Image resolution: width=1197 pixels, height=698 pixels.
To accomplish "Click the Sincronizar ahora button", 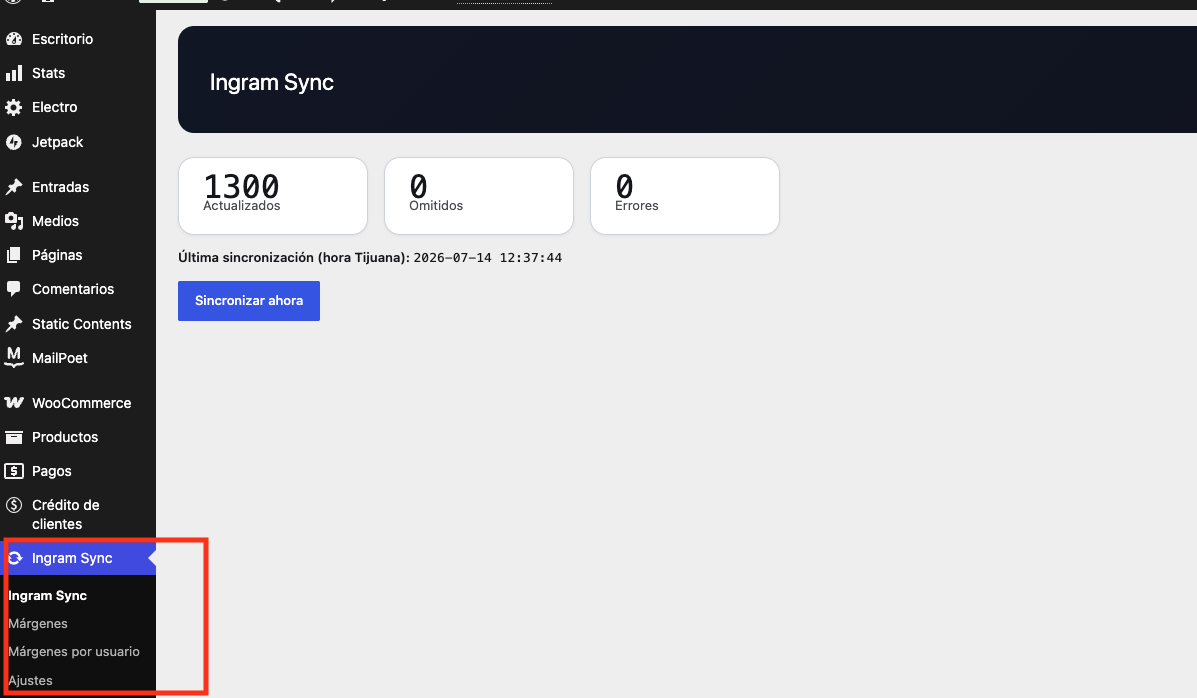I will (x=249, y=301).
